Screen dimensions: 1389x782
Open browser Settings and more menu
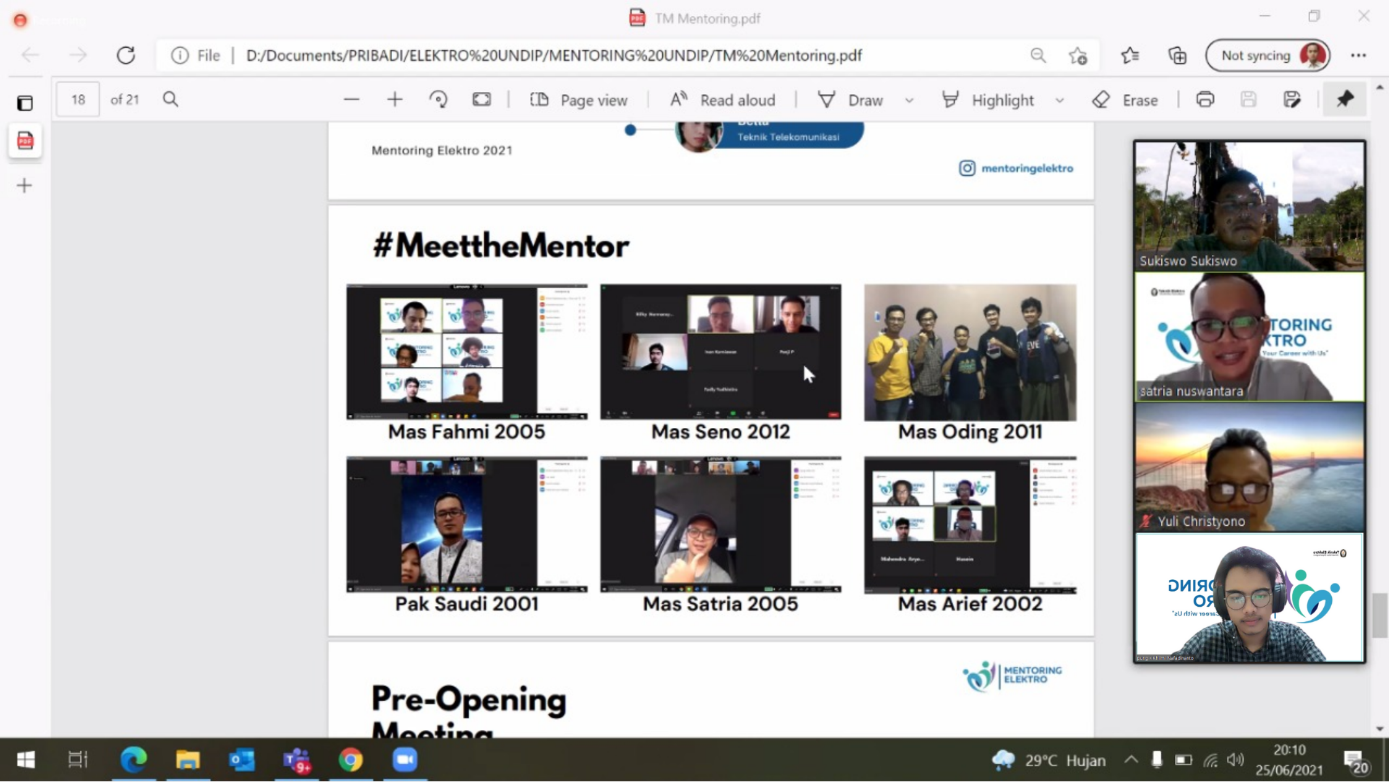click(x=1358, y=56)
